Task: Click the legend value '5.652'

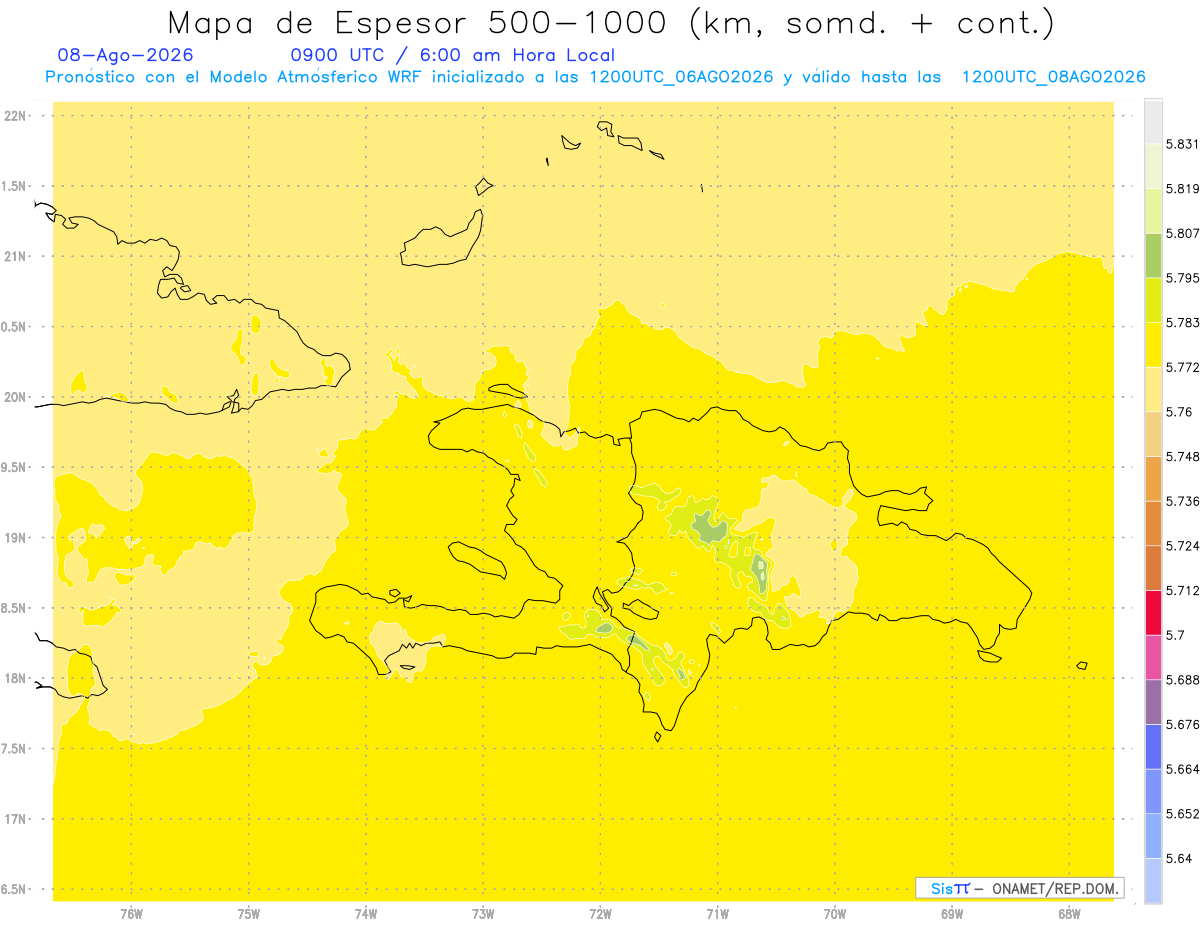Action: pos(1183,814)
